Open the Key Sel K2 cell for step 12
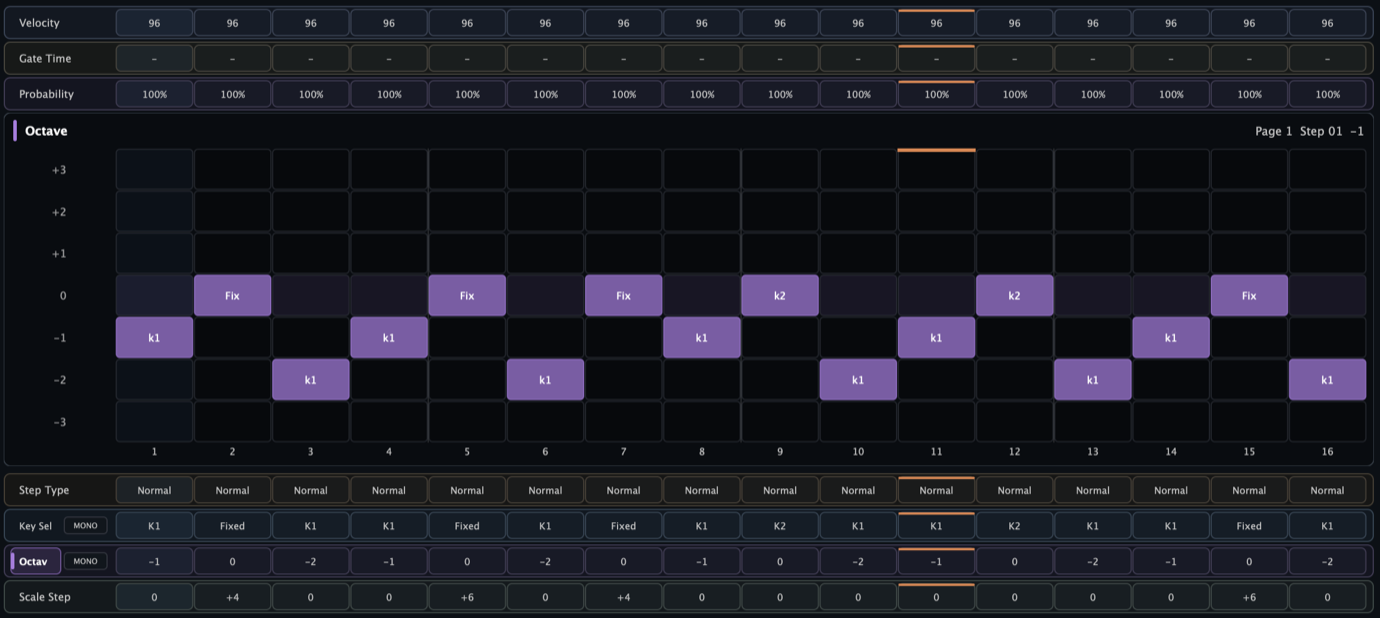1380x618 pixels. pos(1014,526)
